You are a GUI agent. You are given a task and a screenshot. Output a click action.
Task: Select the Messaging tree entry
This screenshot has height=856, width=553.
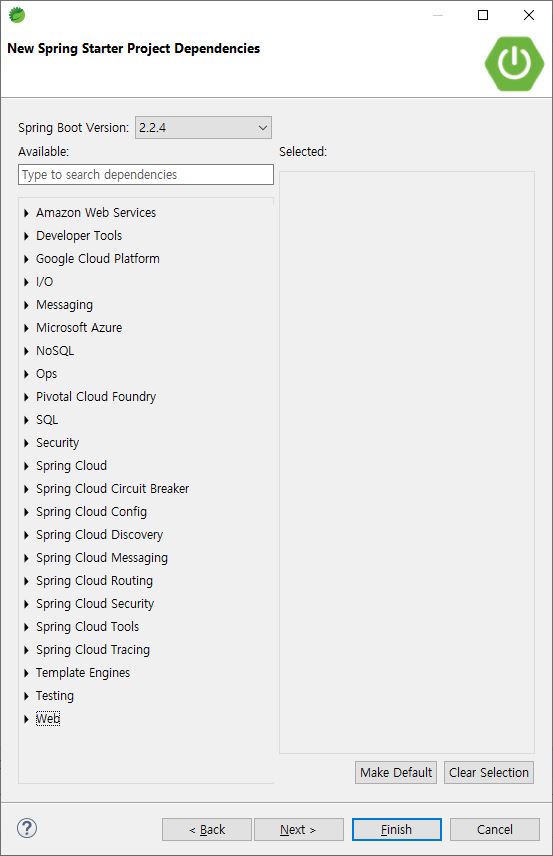(x=64, y=305)
